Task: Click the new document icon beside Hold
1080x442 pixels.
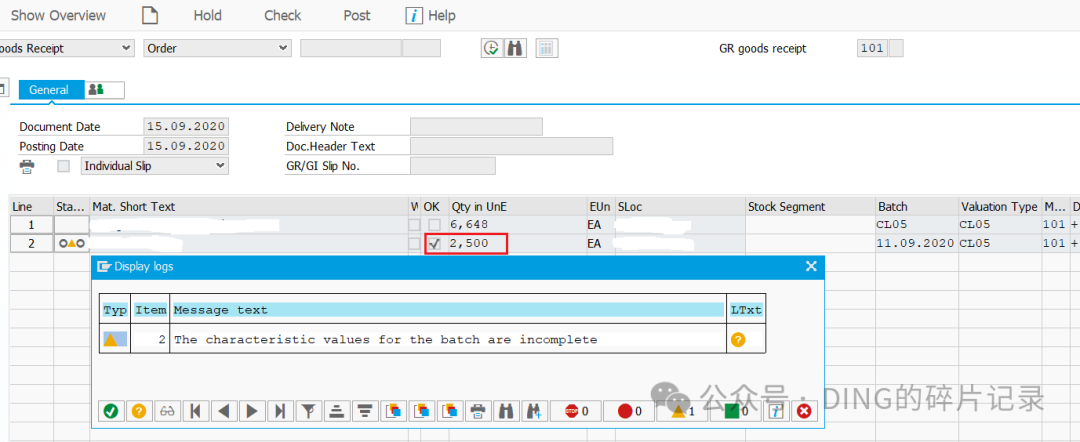Action: click(150, 15)
